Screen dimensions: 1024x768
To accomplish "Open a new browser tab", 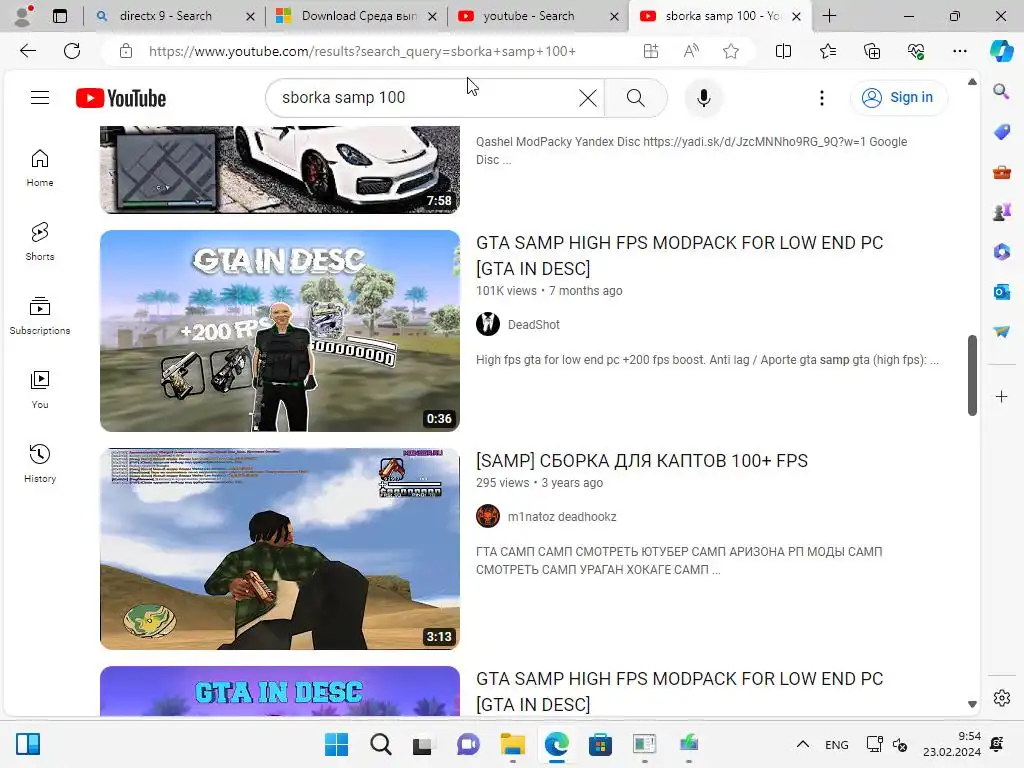I will click(829, 16).
